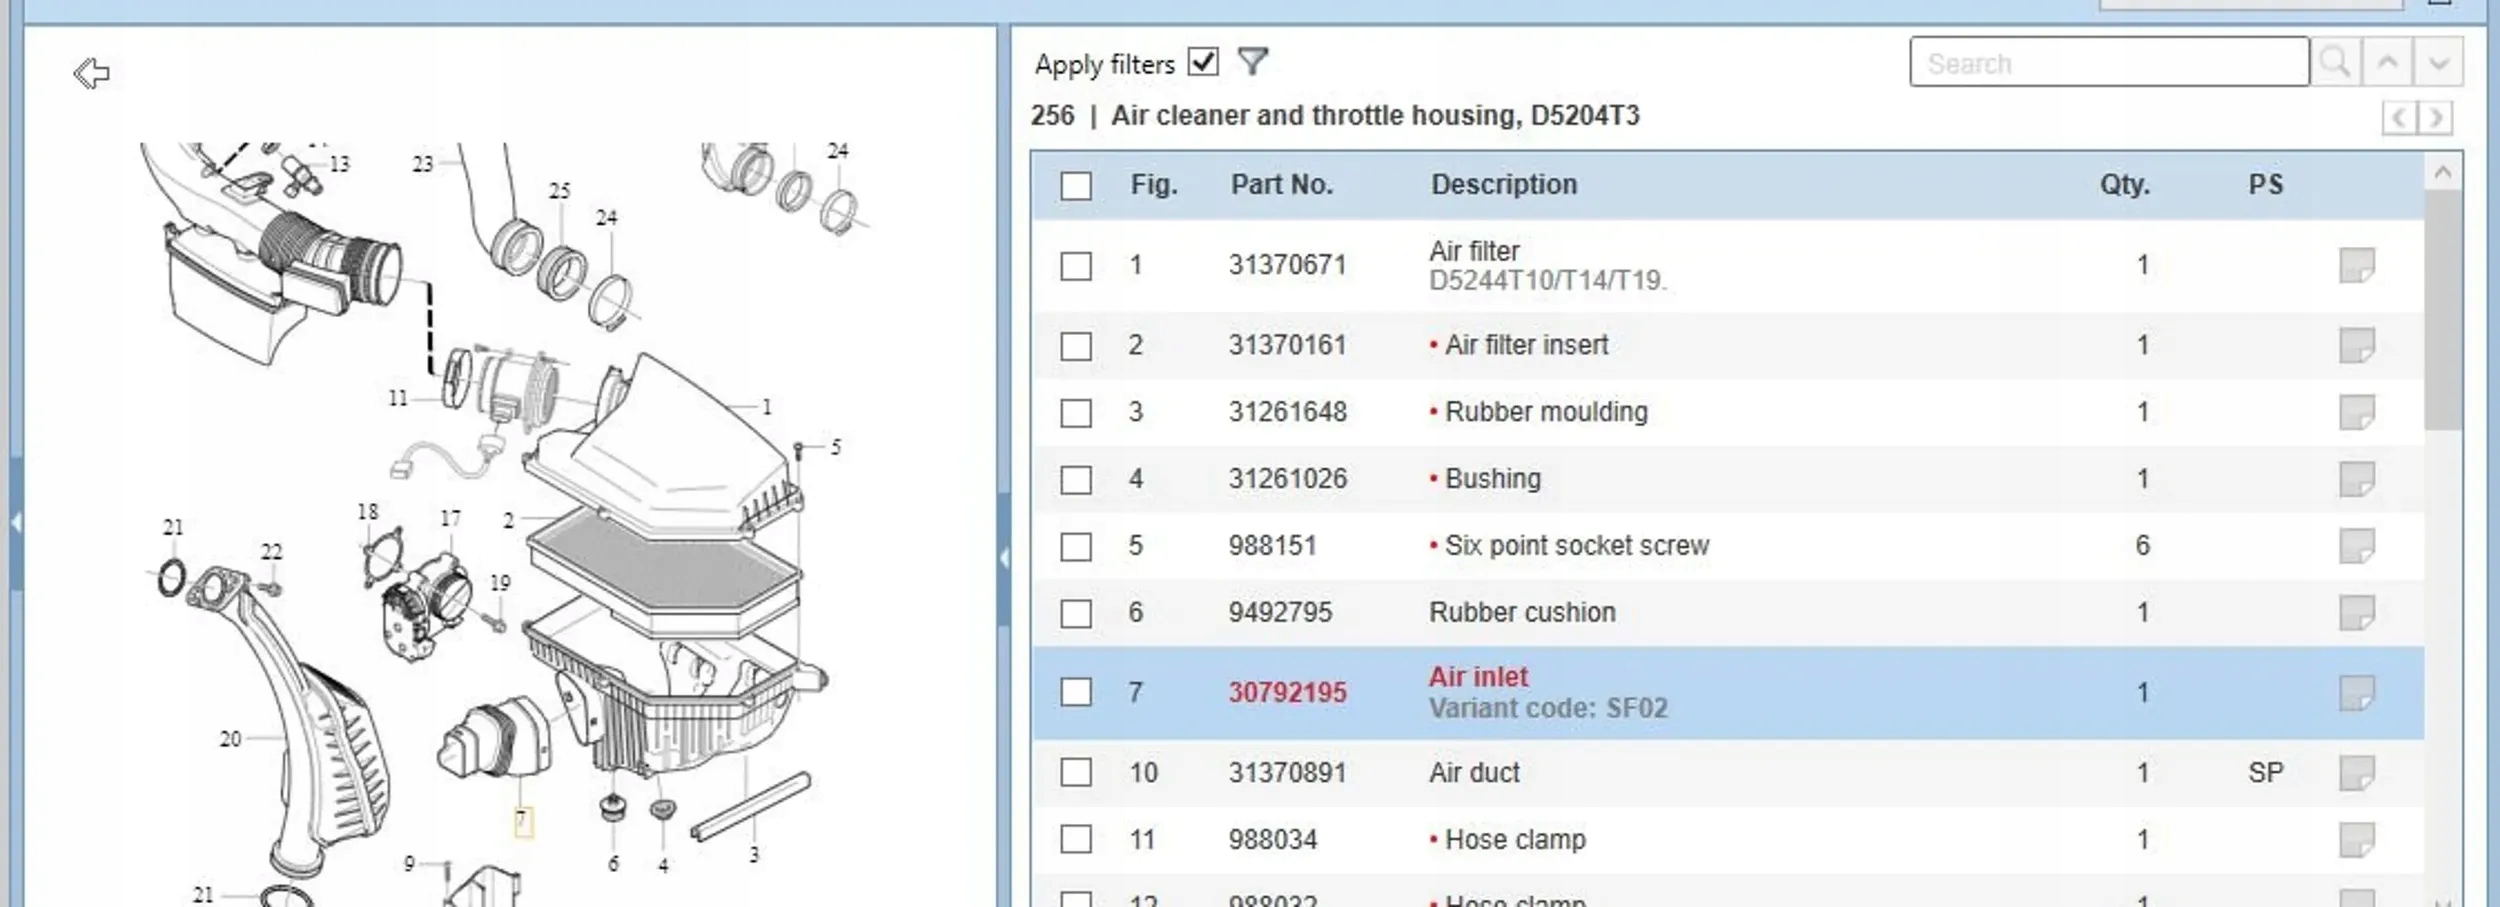Viewport: 2500px width, 907px height.
Task: Open the filter funnel icon
Action: coord(1252,62)
